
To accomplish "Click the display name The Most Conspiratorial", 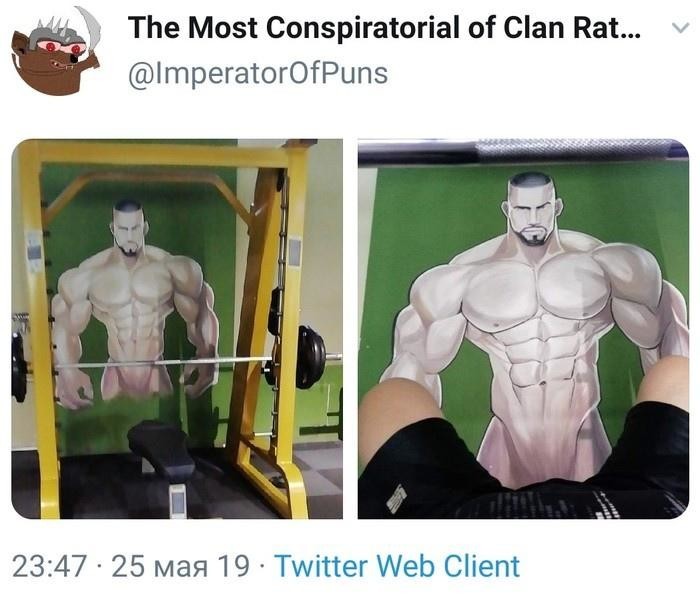I will click(x=384, y=28).
